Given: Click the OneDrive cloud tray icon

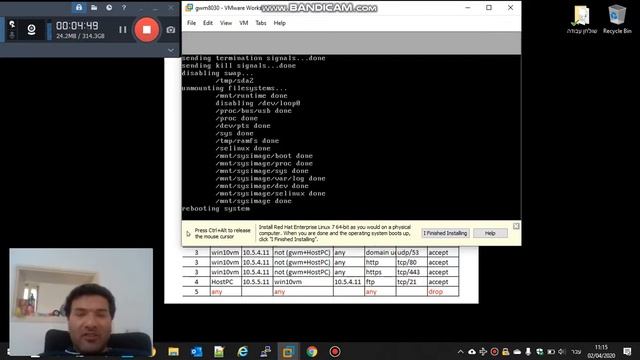Looking at the screenshot, I should click(x=517, y=351).
